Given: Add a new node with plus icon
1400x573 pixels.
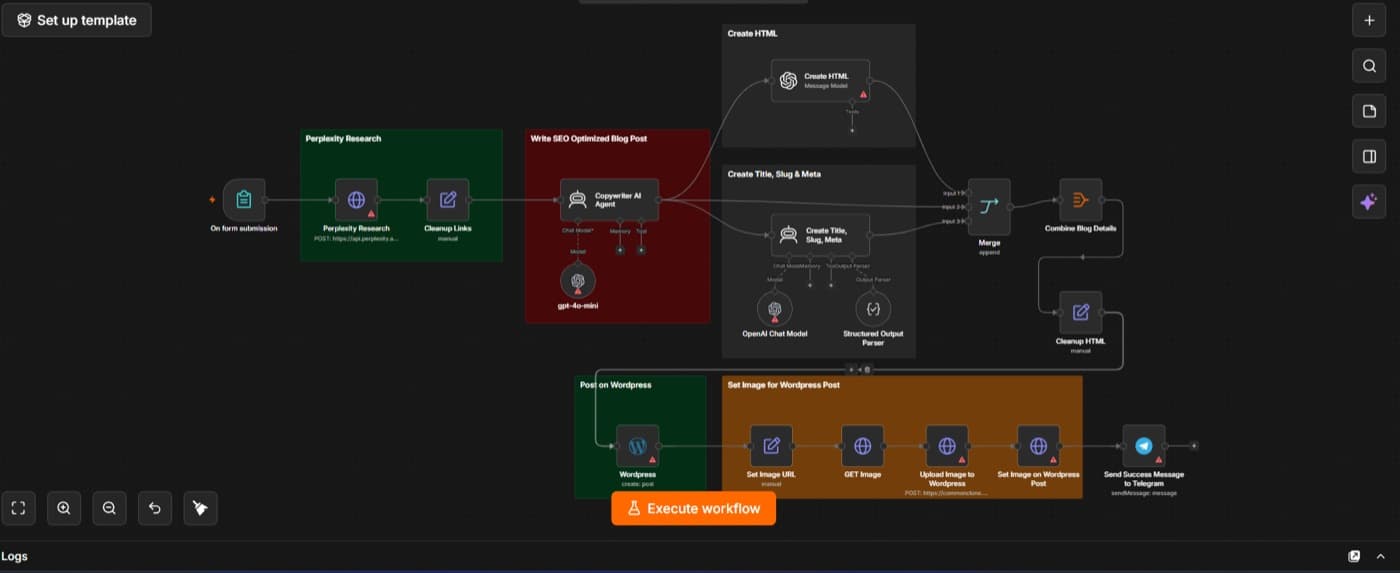Looking at the screenshot, I should (1369, 20).
